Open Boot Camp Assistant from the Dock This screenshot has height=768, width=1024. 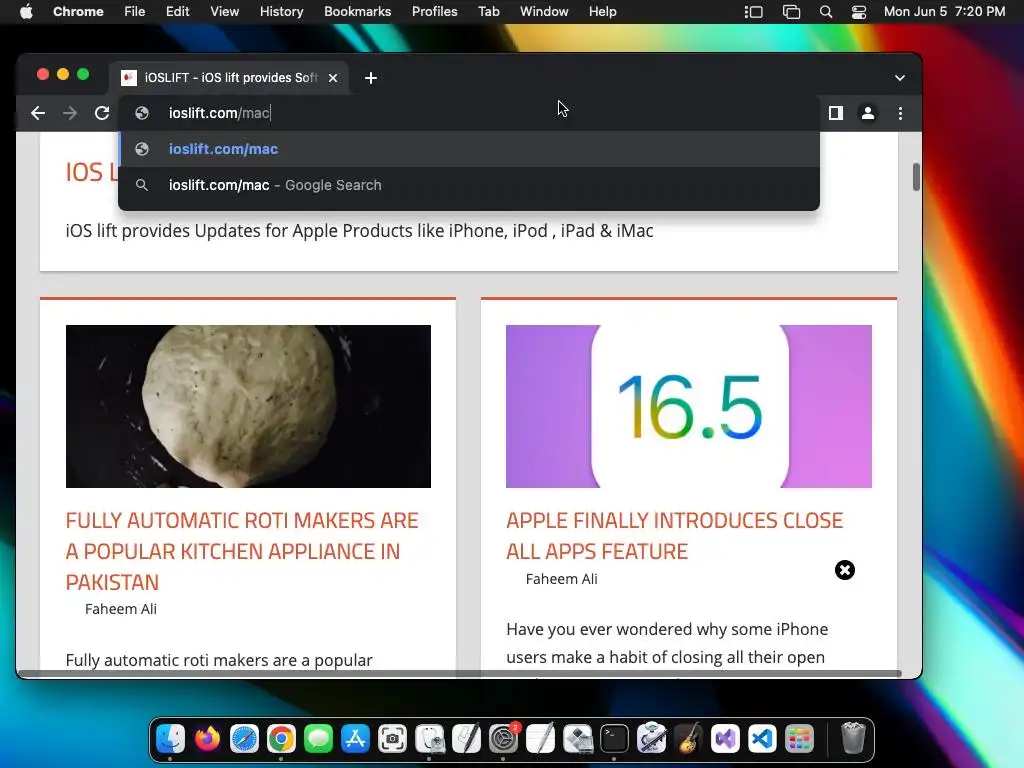point(577,739)
